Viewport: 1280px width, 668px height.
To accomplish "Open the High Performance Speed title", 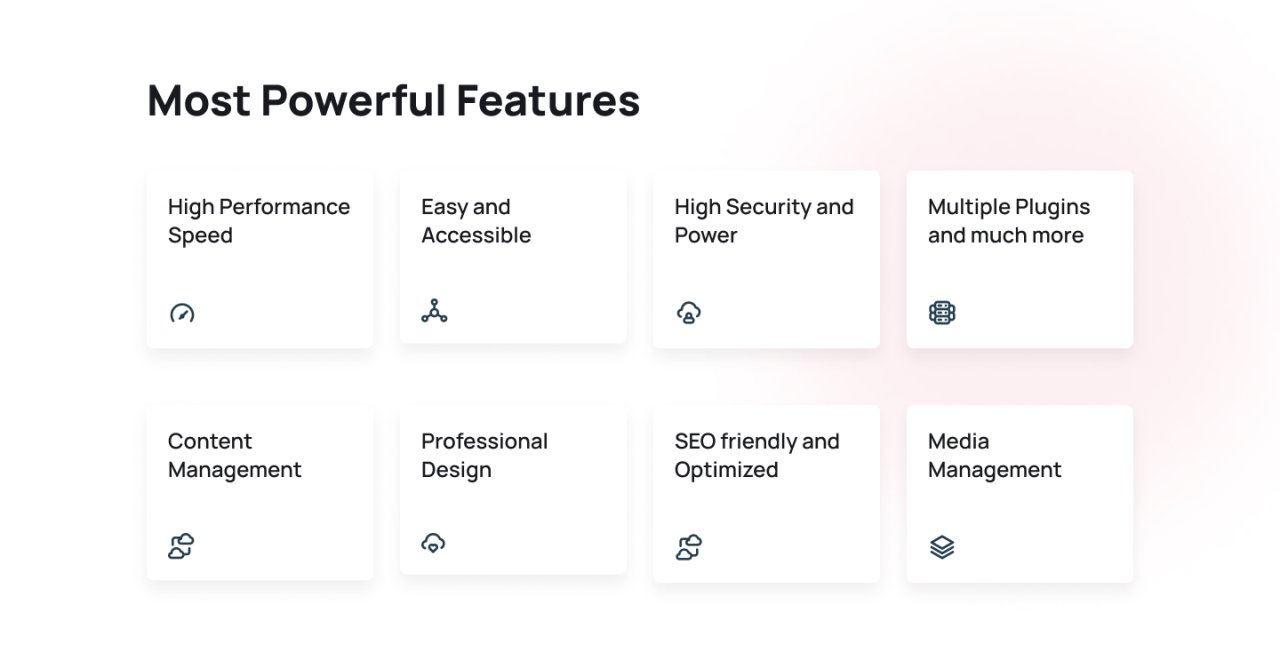I will pos(259,221).
